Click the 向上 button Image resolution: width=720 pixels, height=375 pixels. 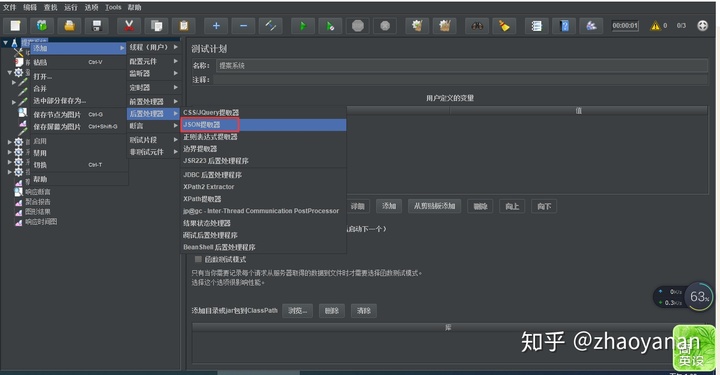pos(512,206)
